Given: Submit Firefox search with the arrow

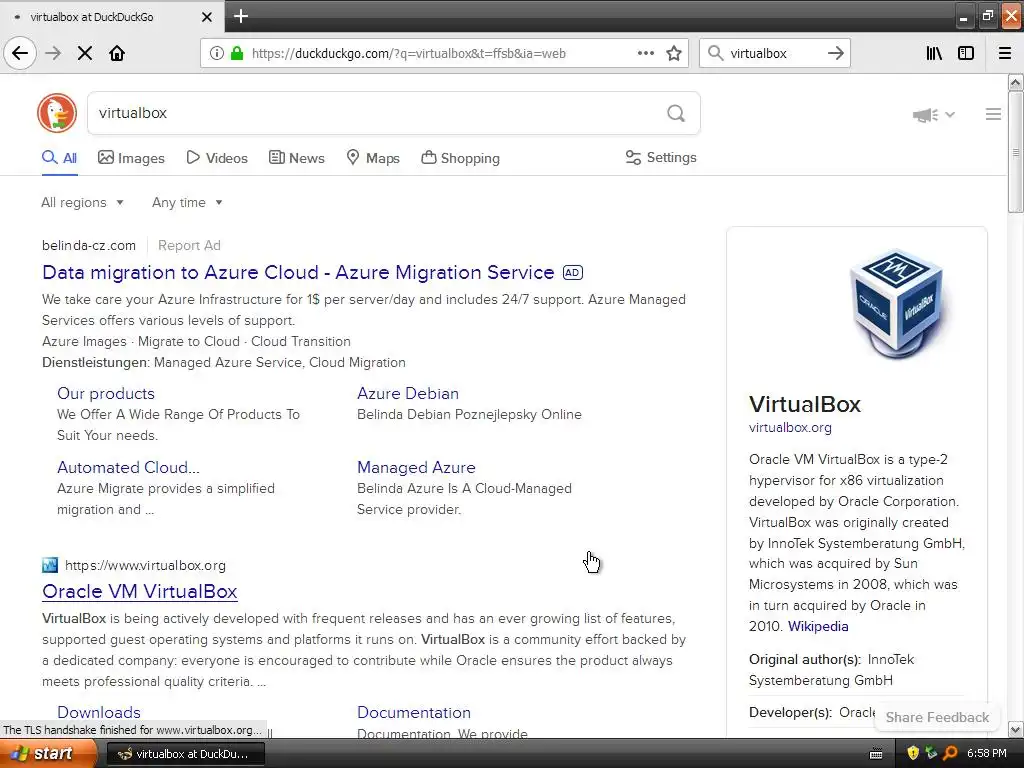Looking at the screenshot, I should (835, 53).
